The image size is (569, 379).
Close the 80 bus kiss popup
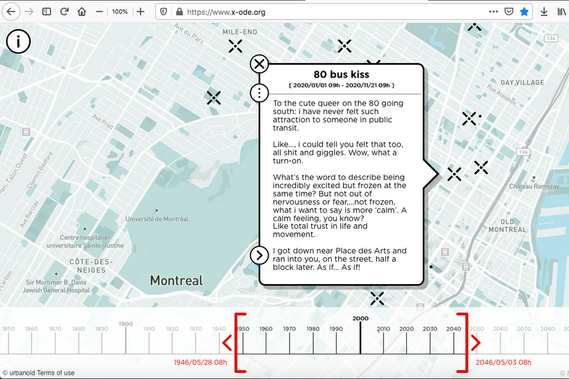(x=259, y=64)
